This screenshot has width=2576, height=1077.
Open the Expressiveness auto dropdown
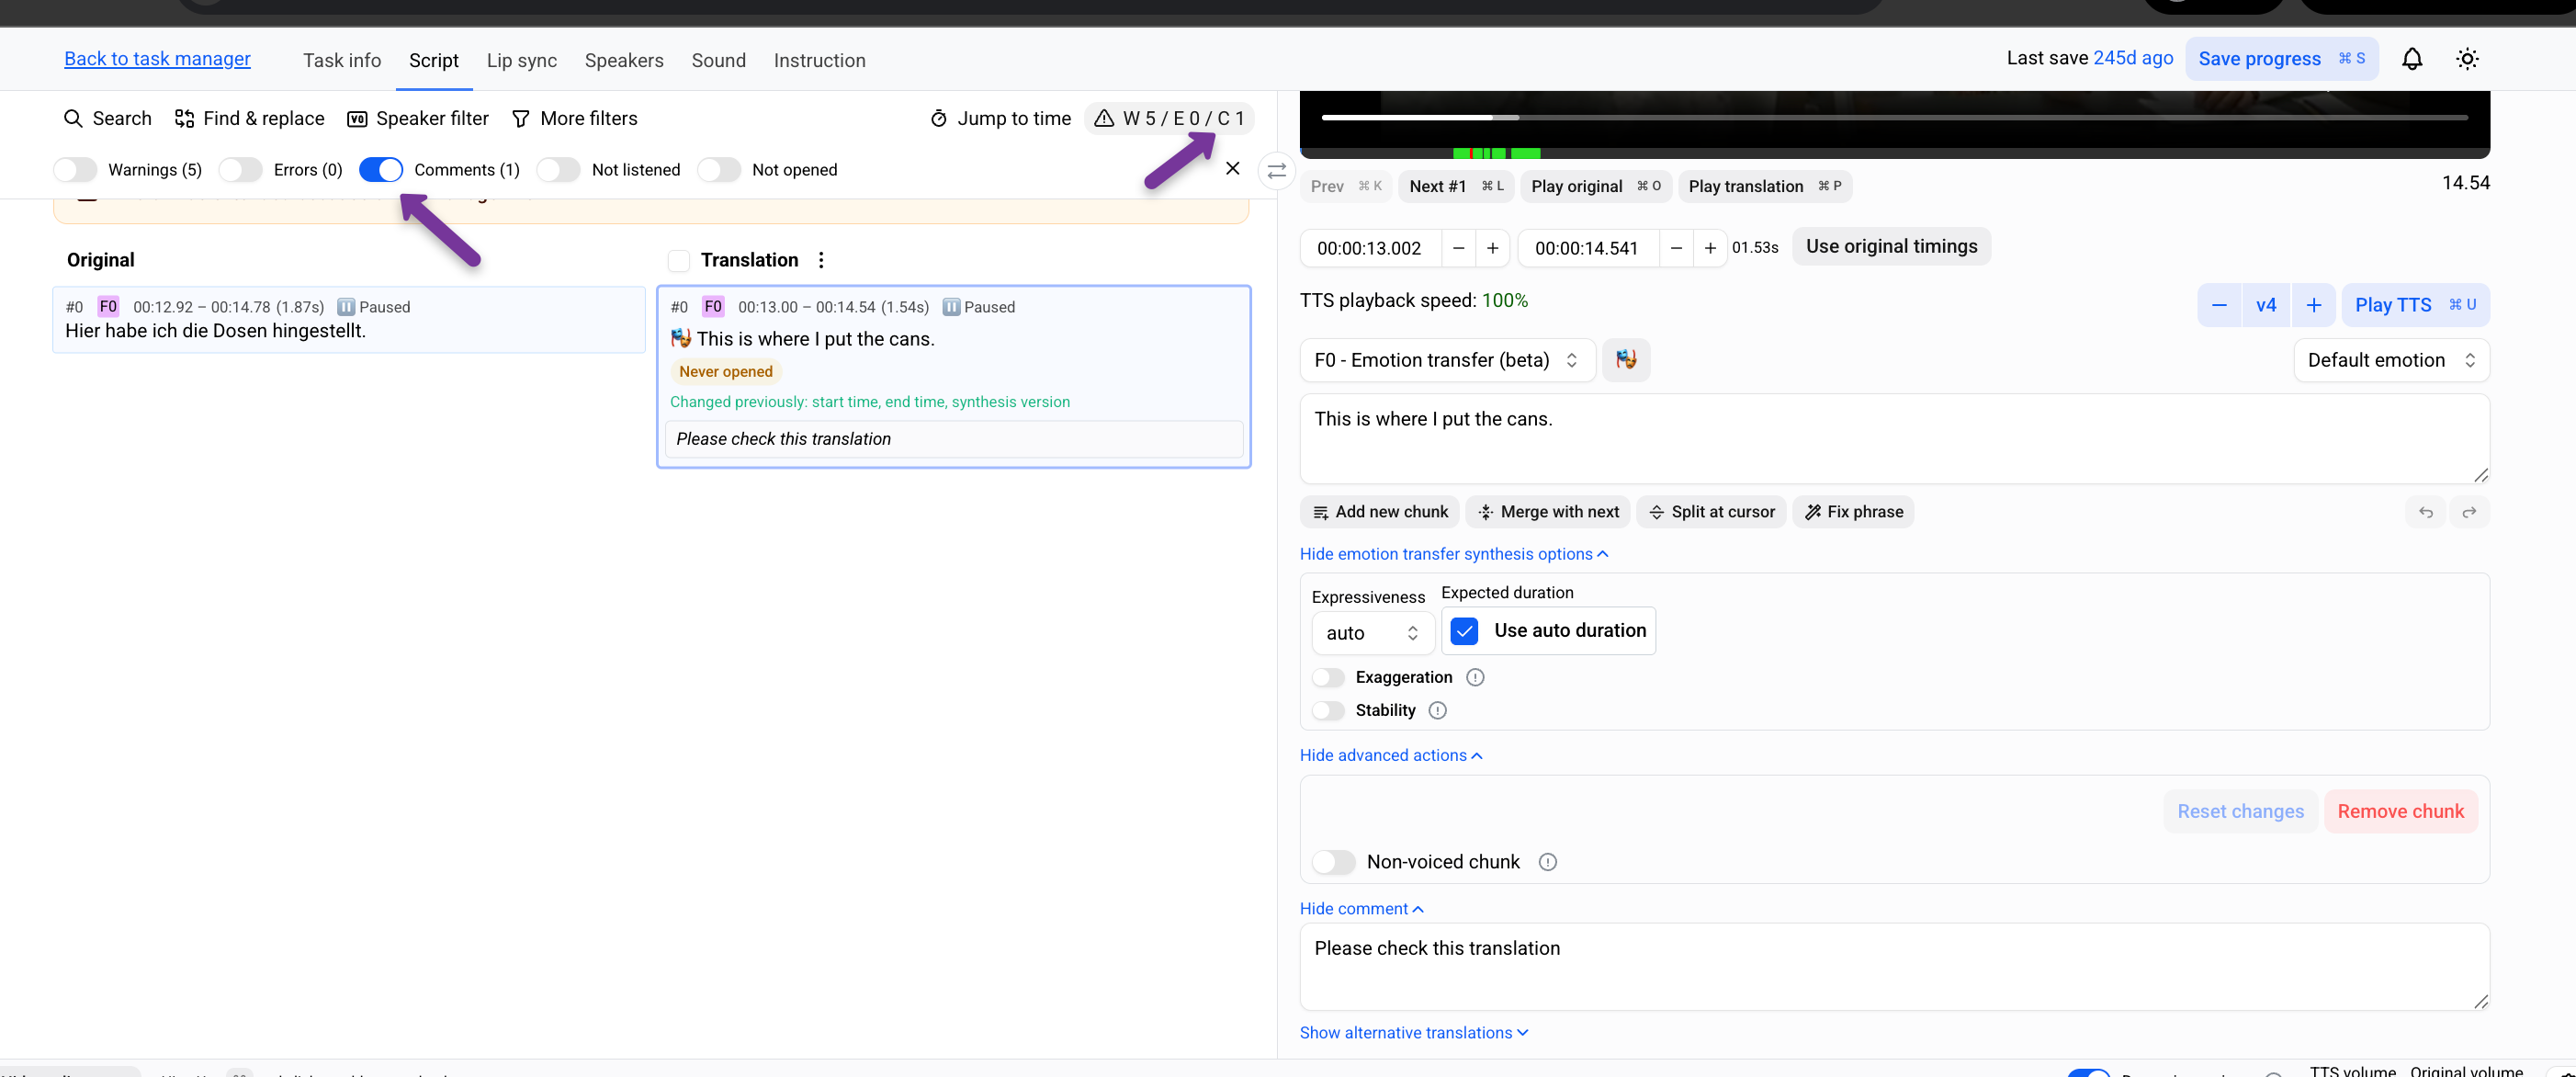point(1372,633)
